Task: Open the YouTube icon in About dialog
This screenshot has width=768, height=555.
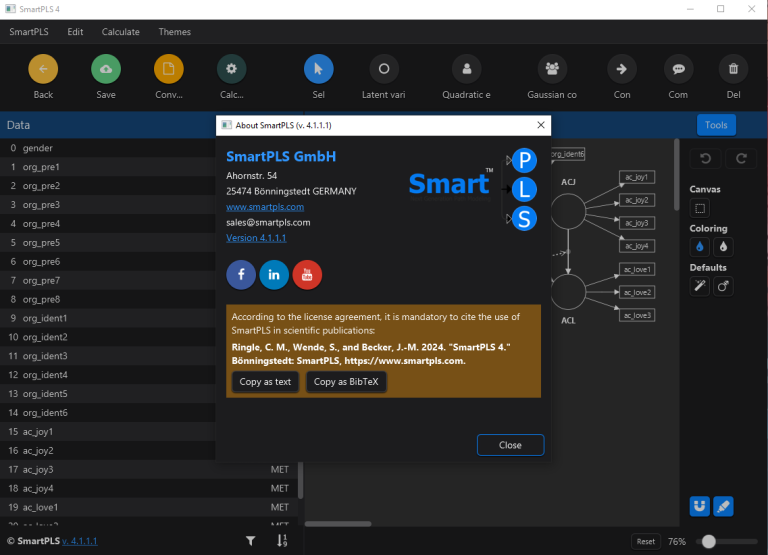Action: (307, 275)
